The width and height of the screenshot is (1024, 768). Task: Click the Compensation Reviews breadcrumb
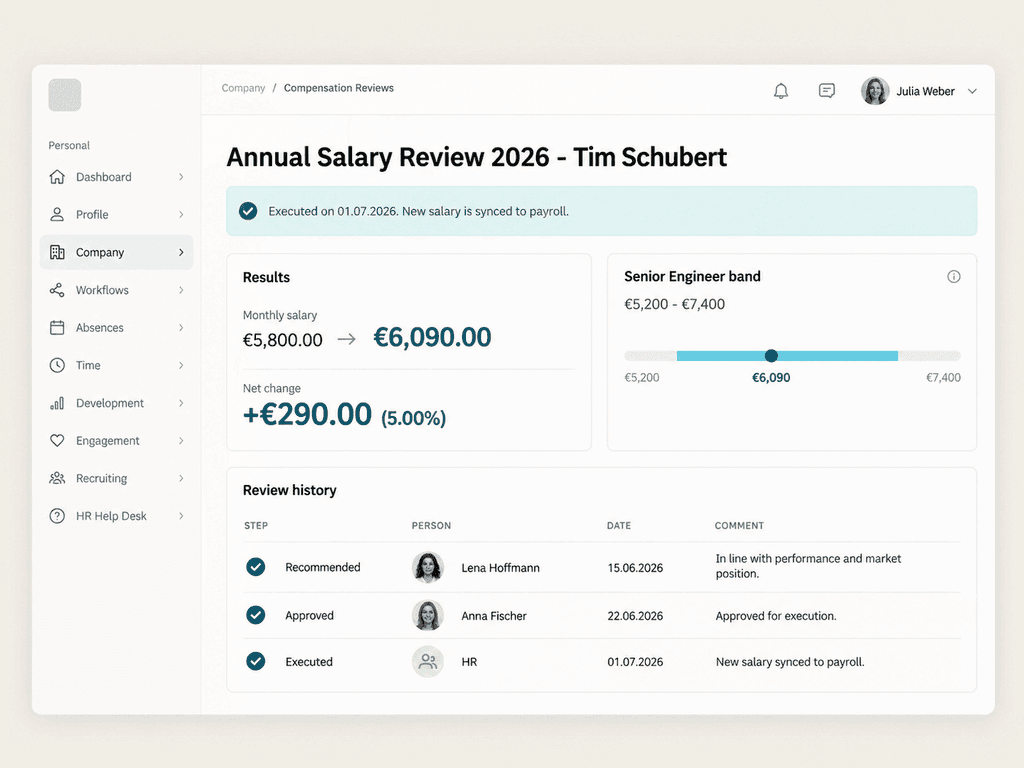tap(338, 88)
